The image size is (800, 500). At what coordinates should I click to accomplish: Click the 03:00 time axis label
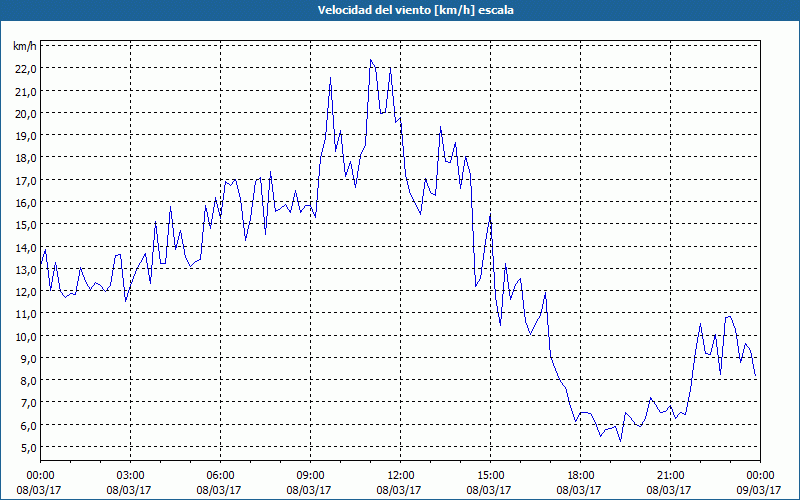click(x=130, y=476)
